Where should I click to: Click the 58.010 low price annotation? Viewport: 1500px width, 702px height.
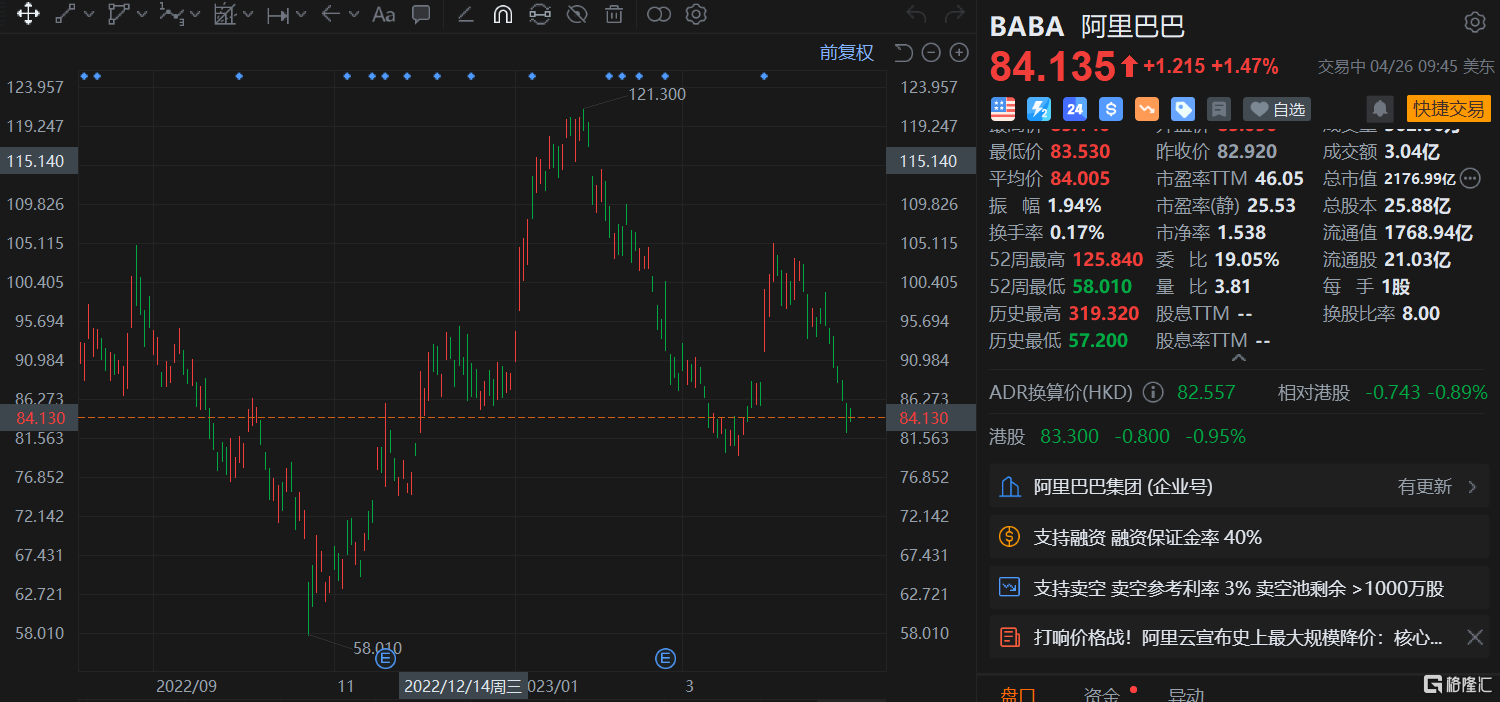pos(378,648)
